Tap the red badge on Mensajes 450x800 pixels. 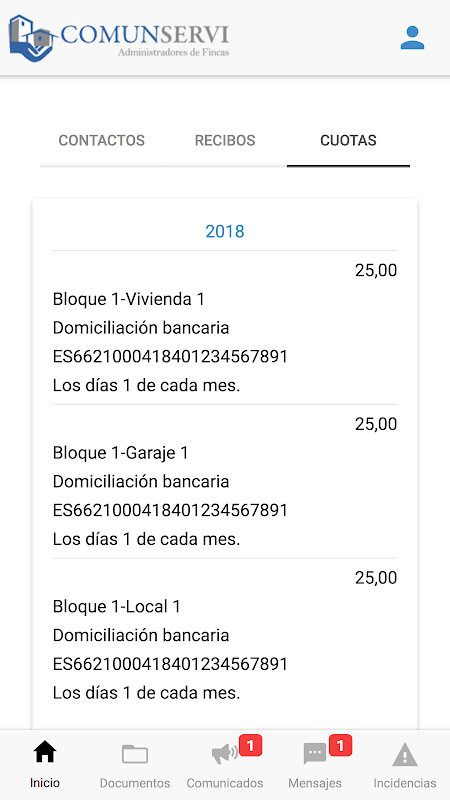[x=340, y=745]
